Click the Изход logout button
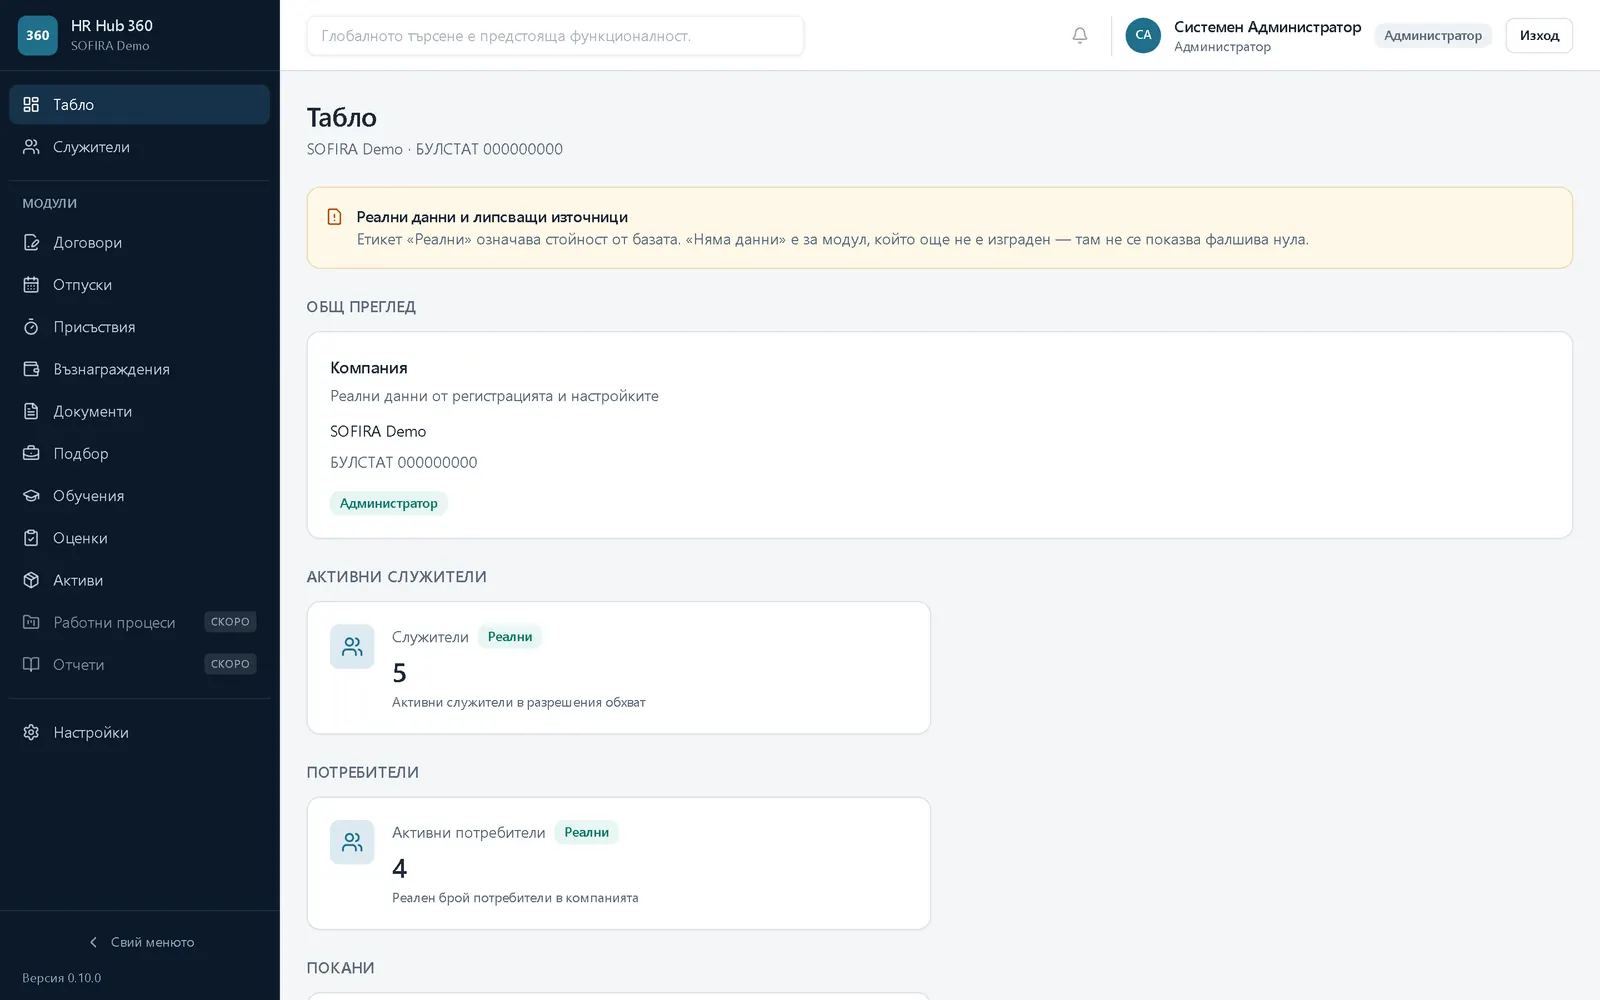The height and width of the screenshot is (1000, 1600). point(1539,35)
